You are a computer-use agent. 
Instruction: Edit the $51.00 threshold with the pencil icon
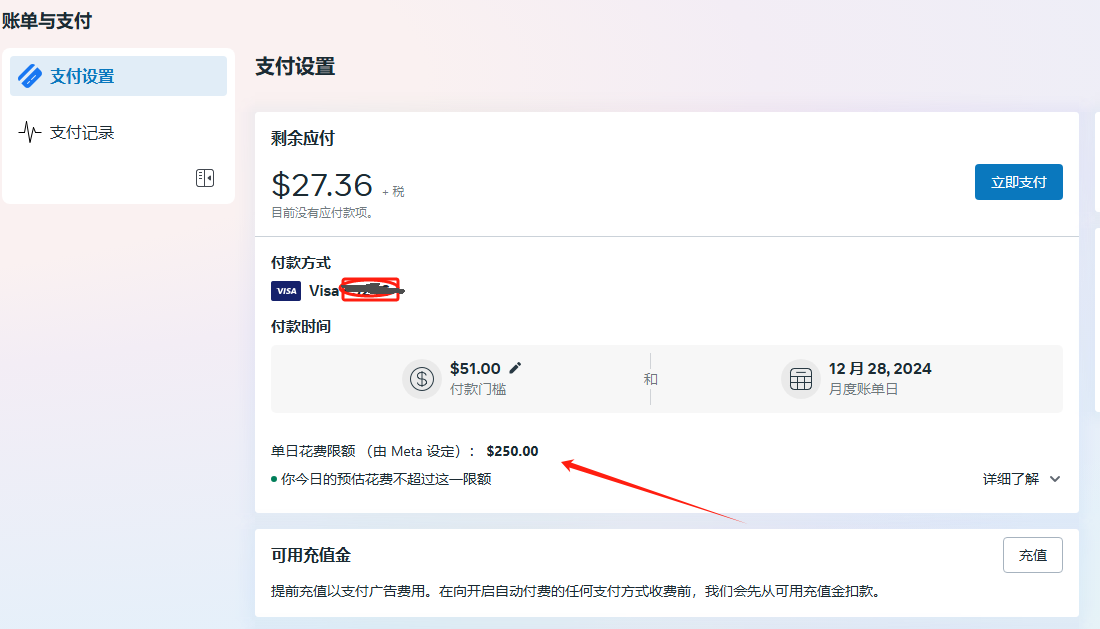(x=516, y=368)
